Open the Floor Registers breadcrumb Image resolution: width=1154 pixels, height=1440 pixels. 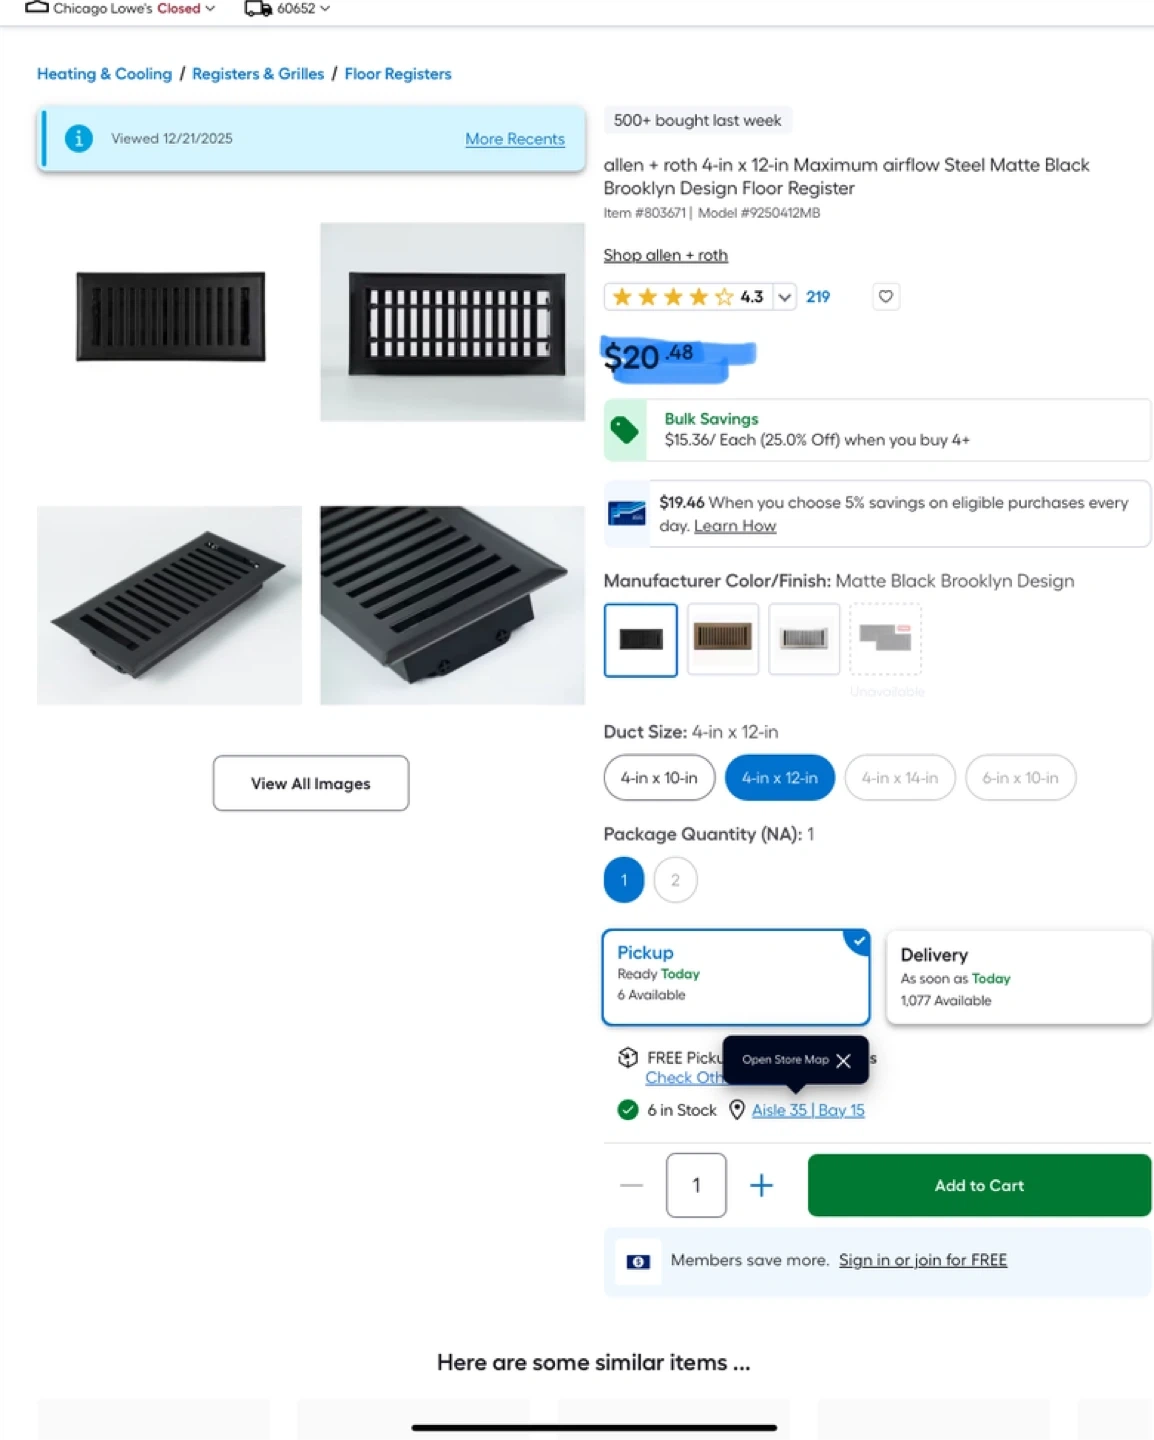click(398, 74)
